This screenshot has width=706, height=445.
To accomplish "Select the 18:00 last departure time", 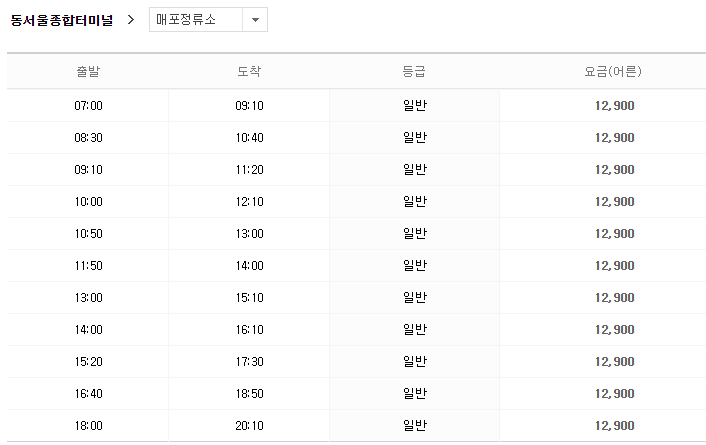I will tap(88, 425).
